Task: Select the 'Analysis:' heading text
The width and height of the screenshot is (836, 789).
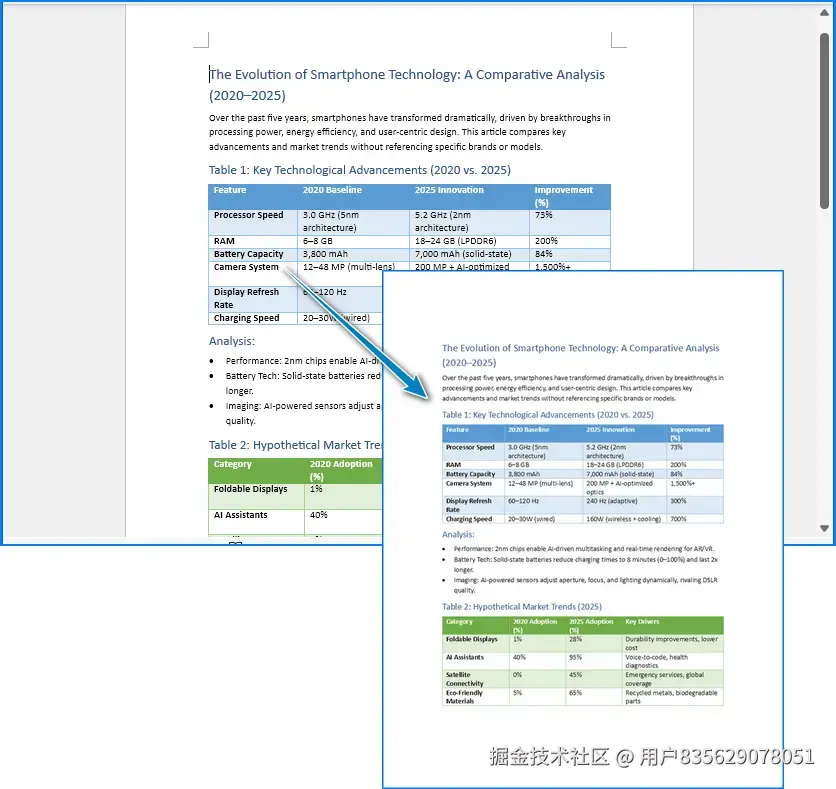Action: pos(231,341)
